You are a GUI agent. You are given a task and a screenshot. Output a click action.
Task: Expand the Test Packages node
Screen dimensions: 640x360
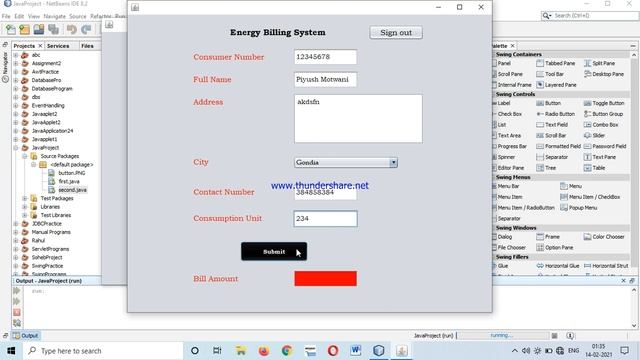tap(24, 198)
